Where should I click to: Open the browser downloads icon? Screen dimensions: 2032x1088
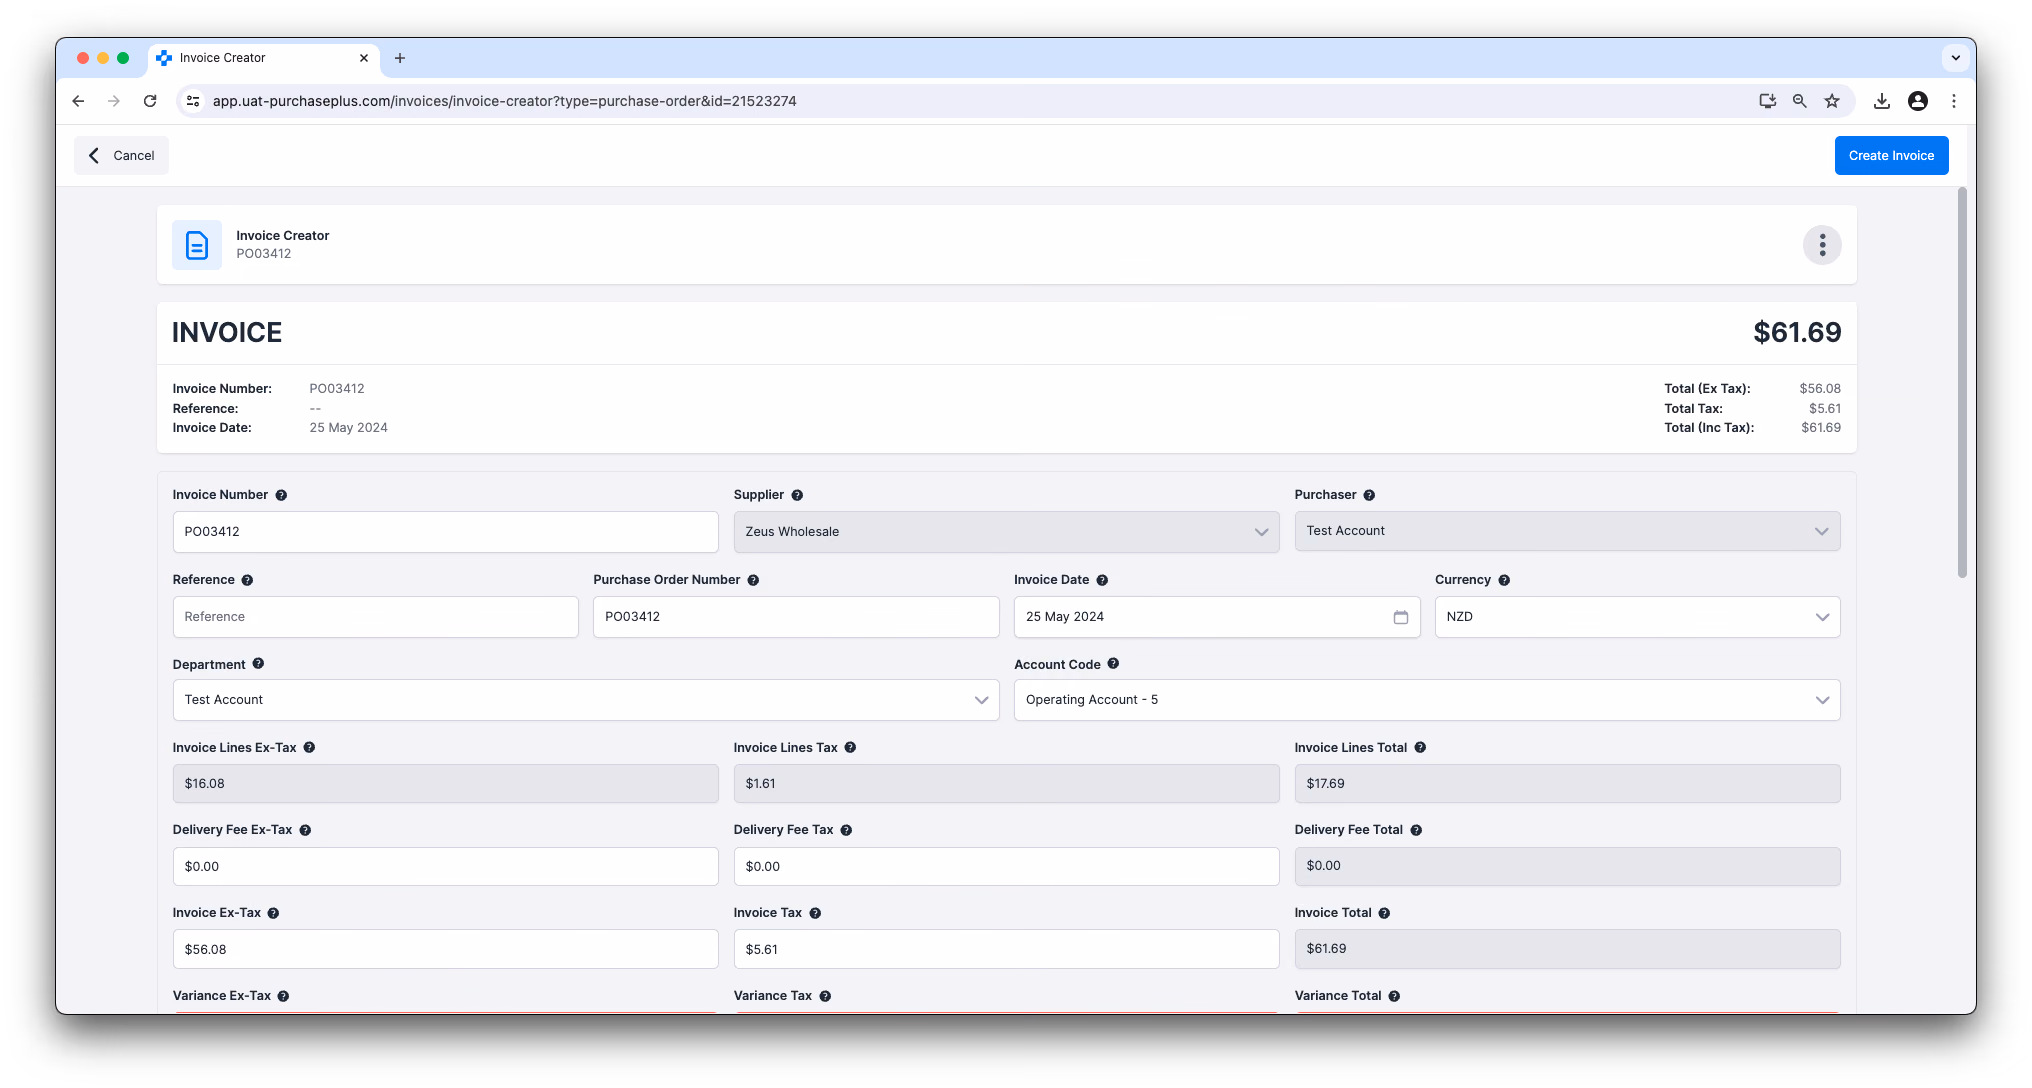1882,101
